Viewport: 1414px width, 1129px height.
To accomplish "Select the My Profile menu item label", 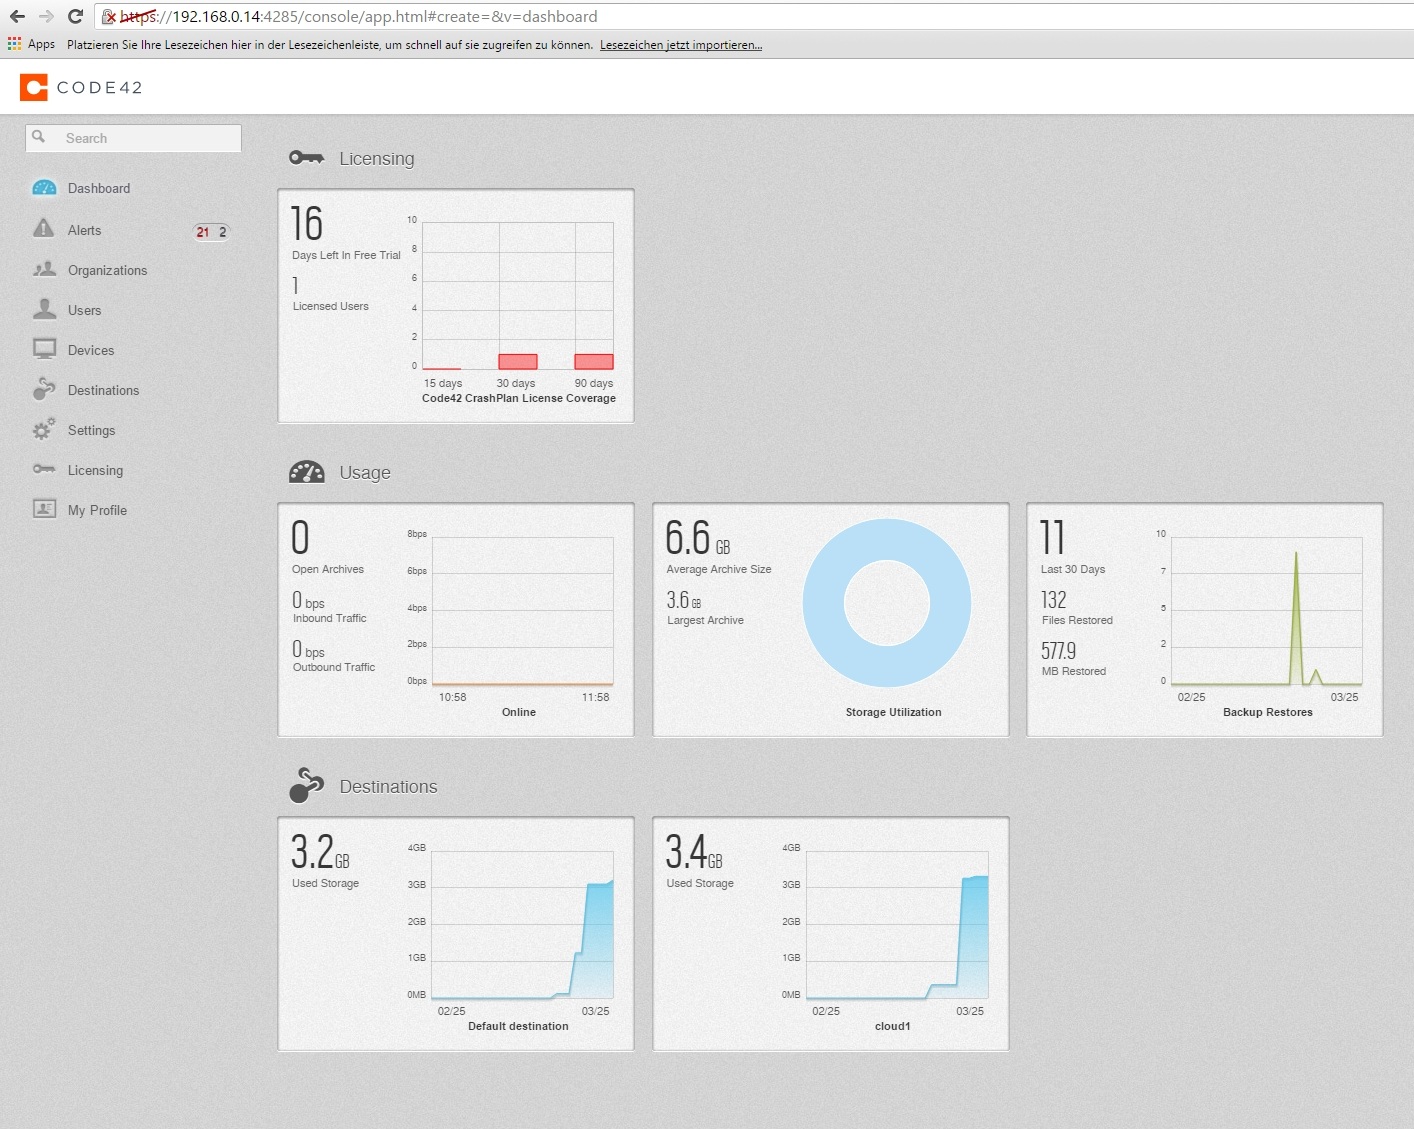I will point(97,510).
